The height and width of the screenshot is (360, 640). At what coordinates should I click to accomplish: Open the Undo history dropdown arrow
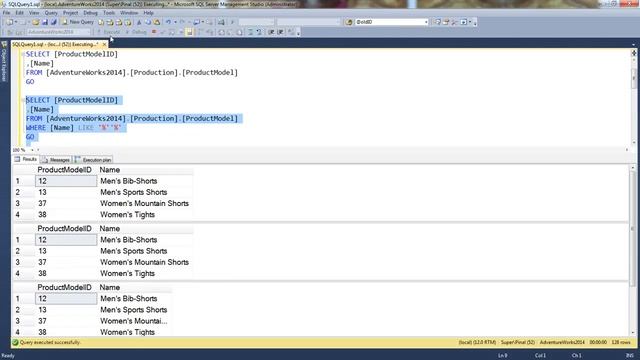pos(175,22)
